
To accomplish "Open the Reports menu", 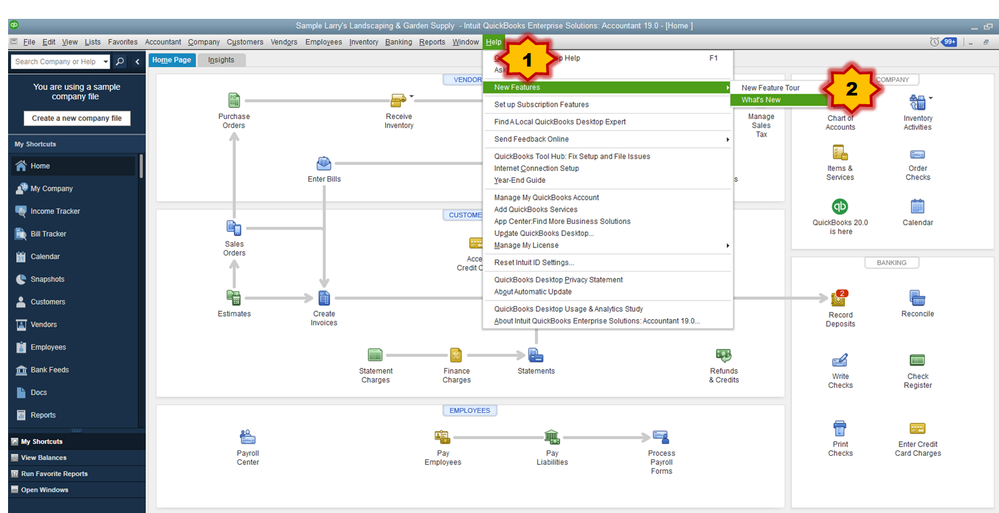I will point(432,42).
